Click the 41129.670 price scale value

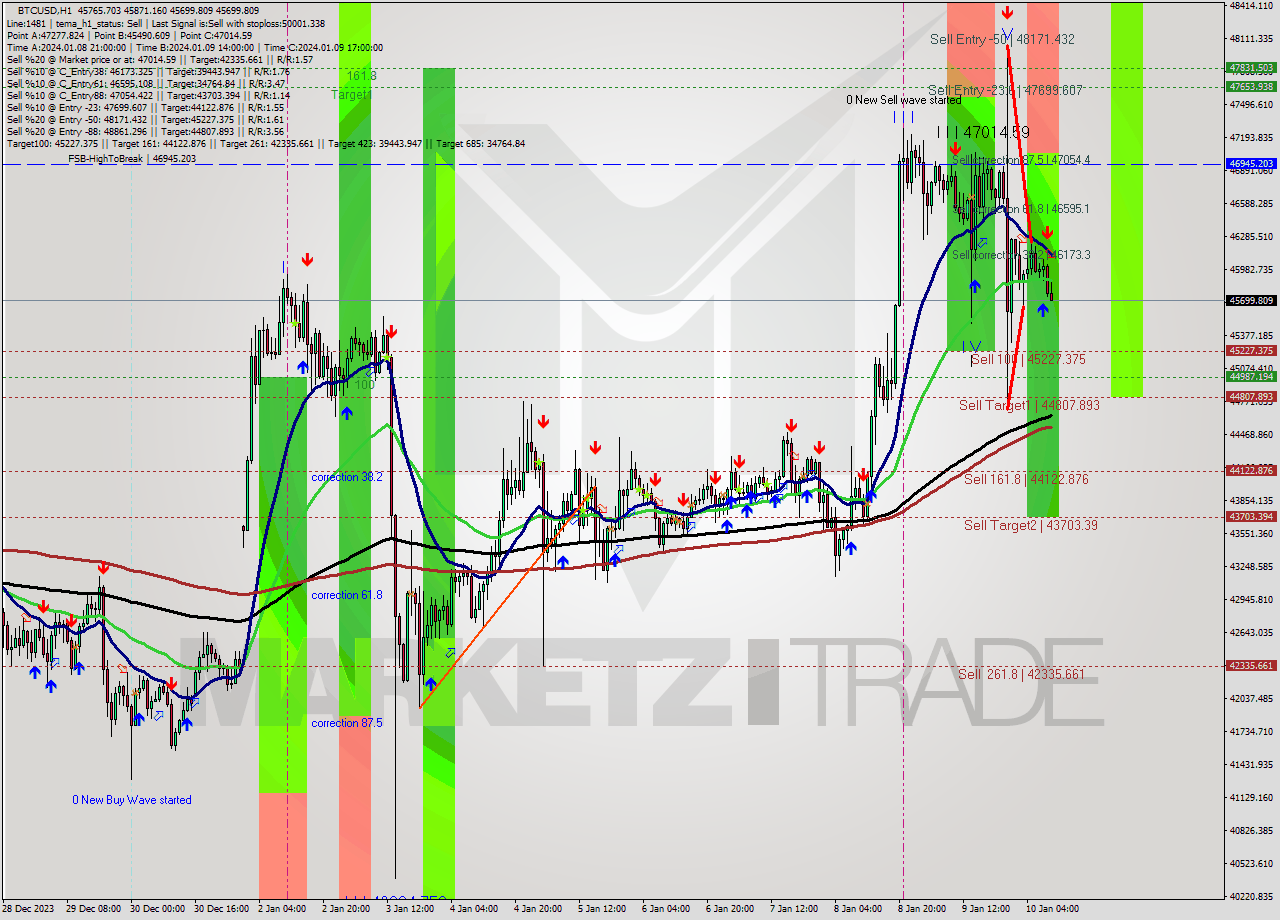pos(1251,797)
